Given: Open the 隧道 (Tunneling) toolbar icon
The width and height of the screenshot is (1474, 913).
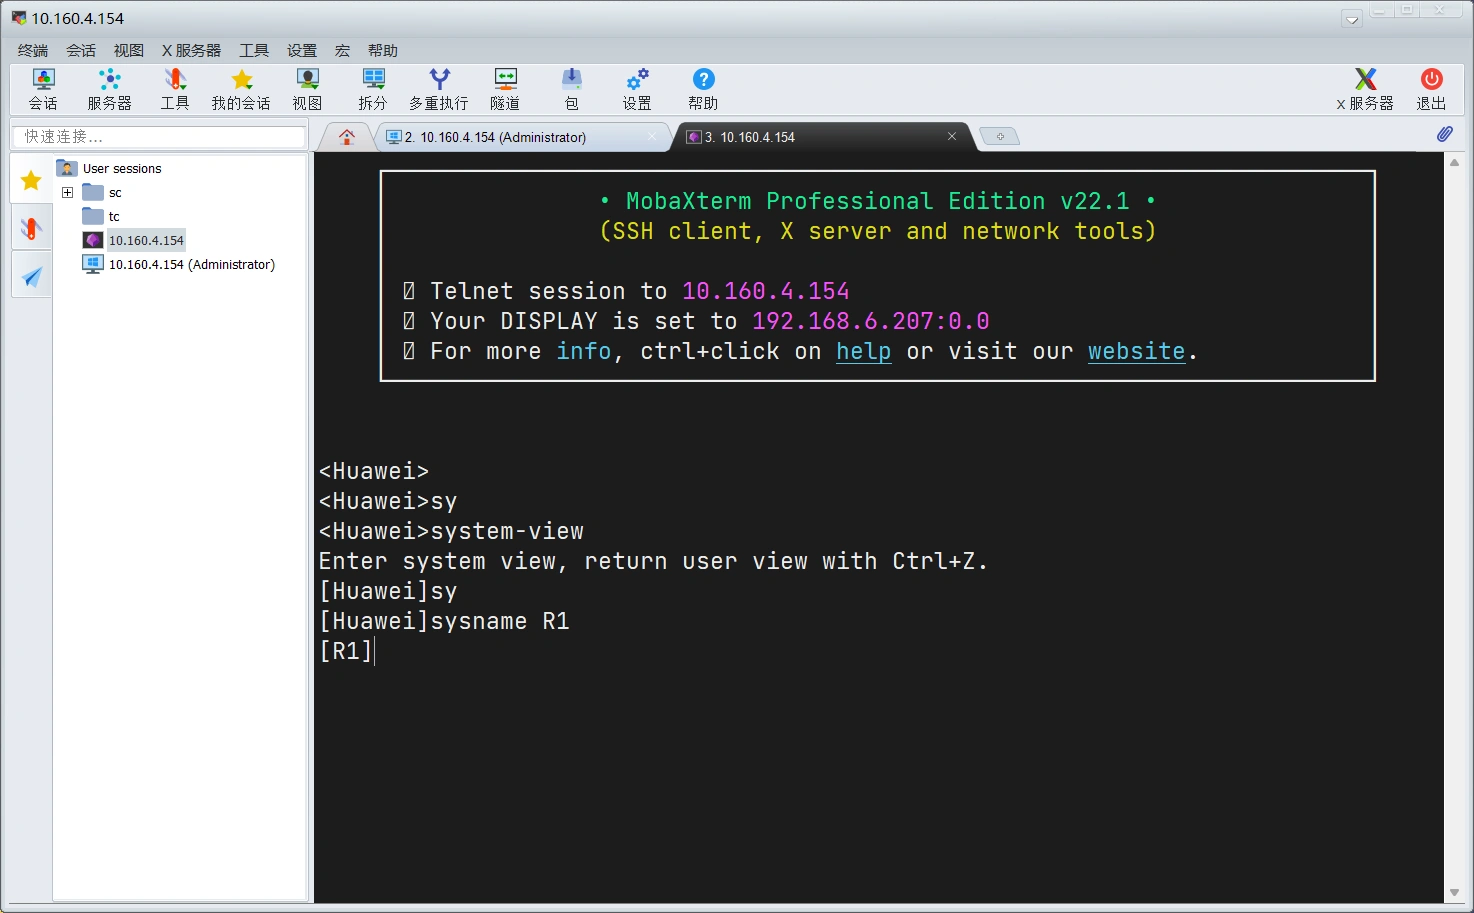Looking at the screenshot, I should [x=505, y=89].
